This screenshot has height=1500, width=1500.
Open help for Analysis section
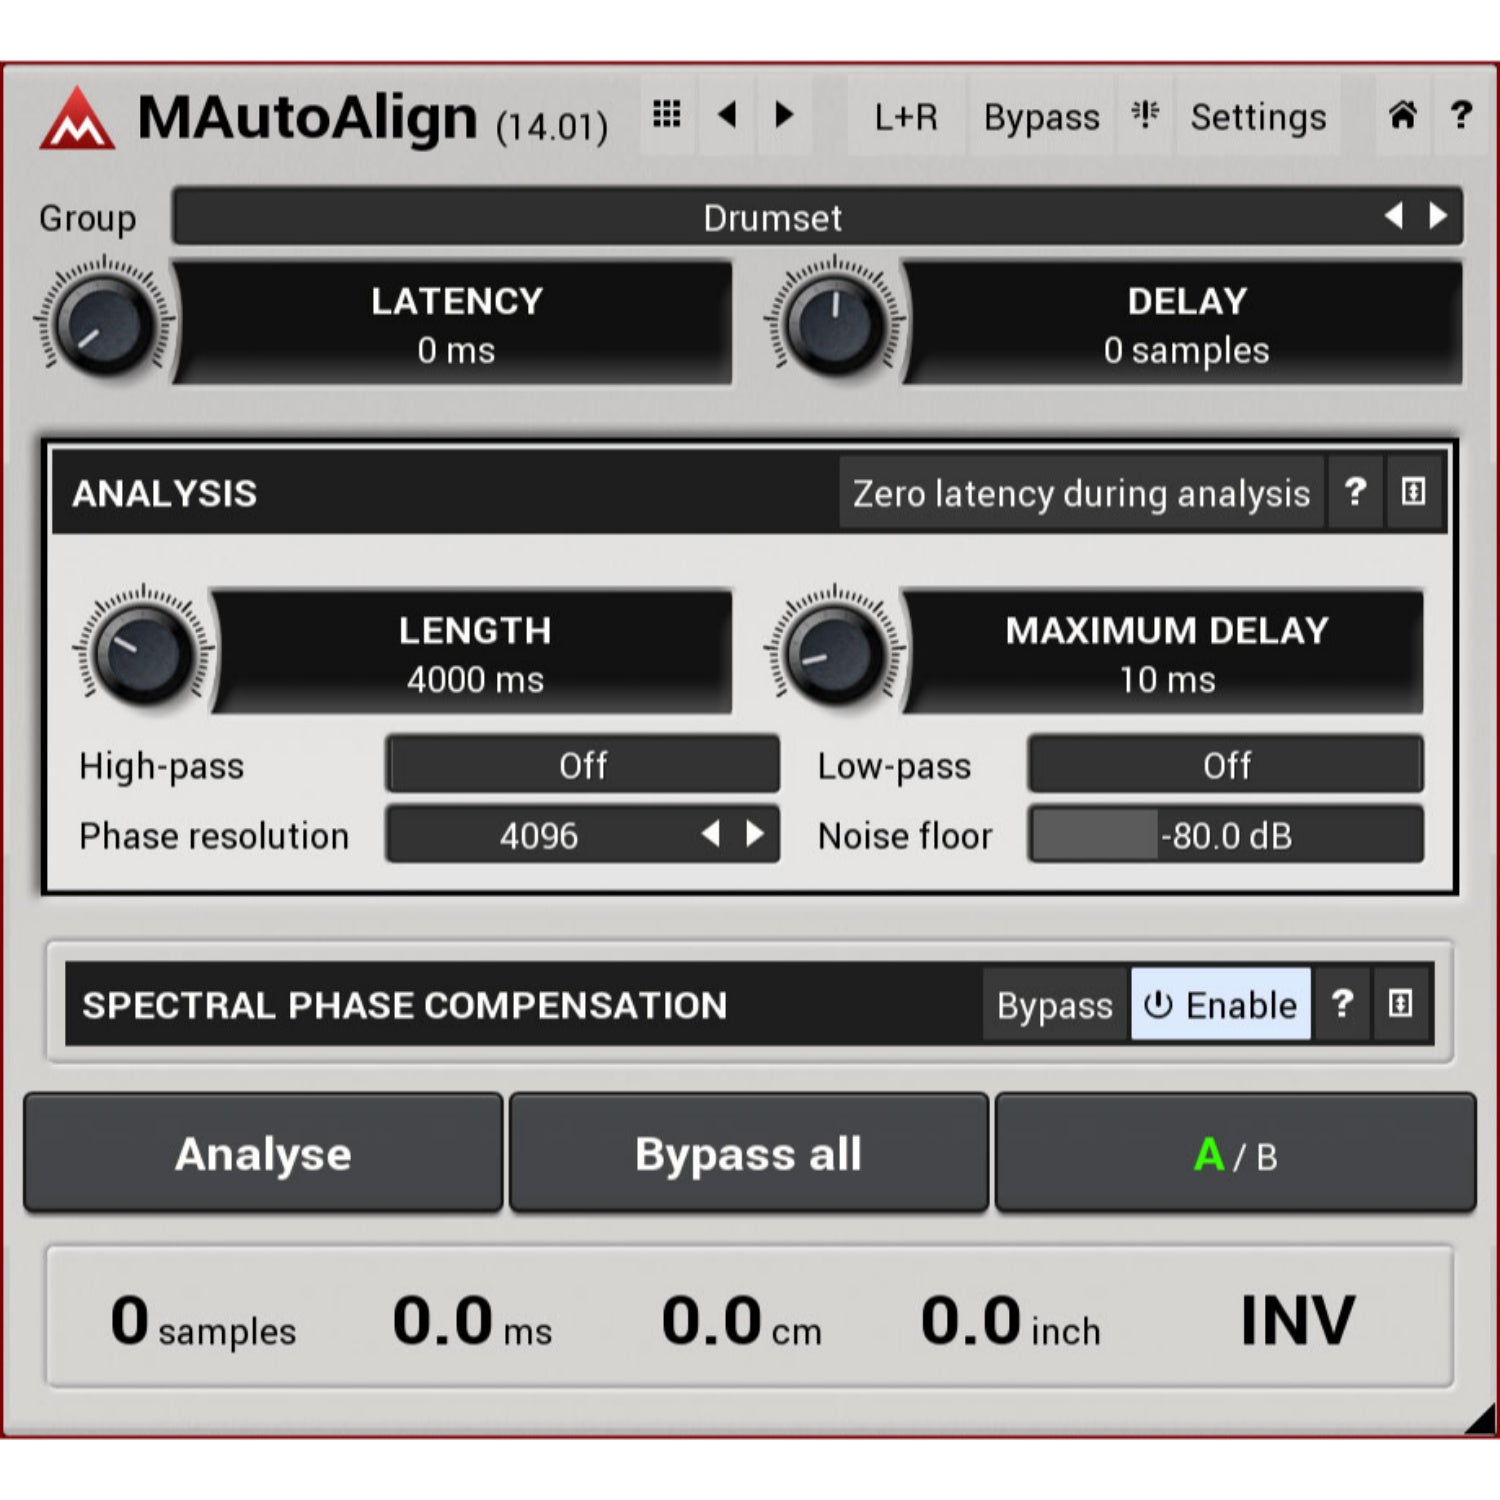1355,492
